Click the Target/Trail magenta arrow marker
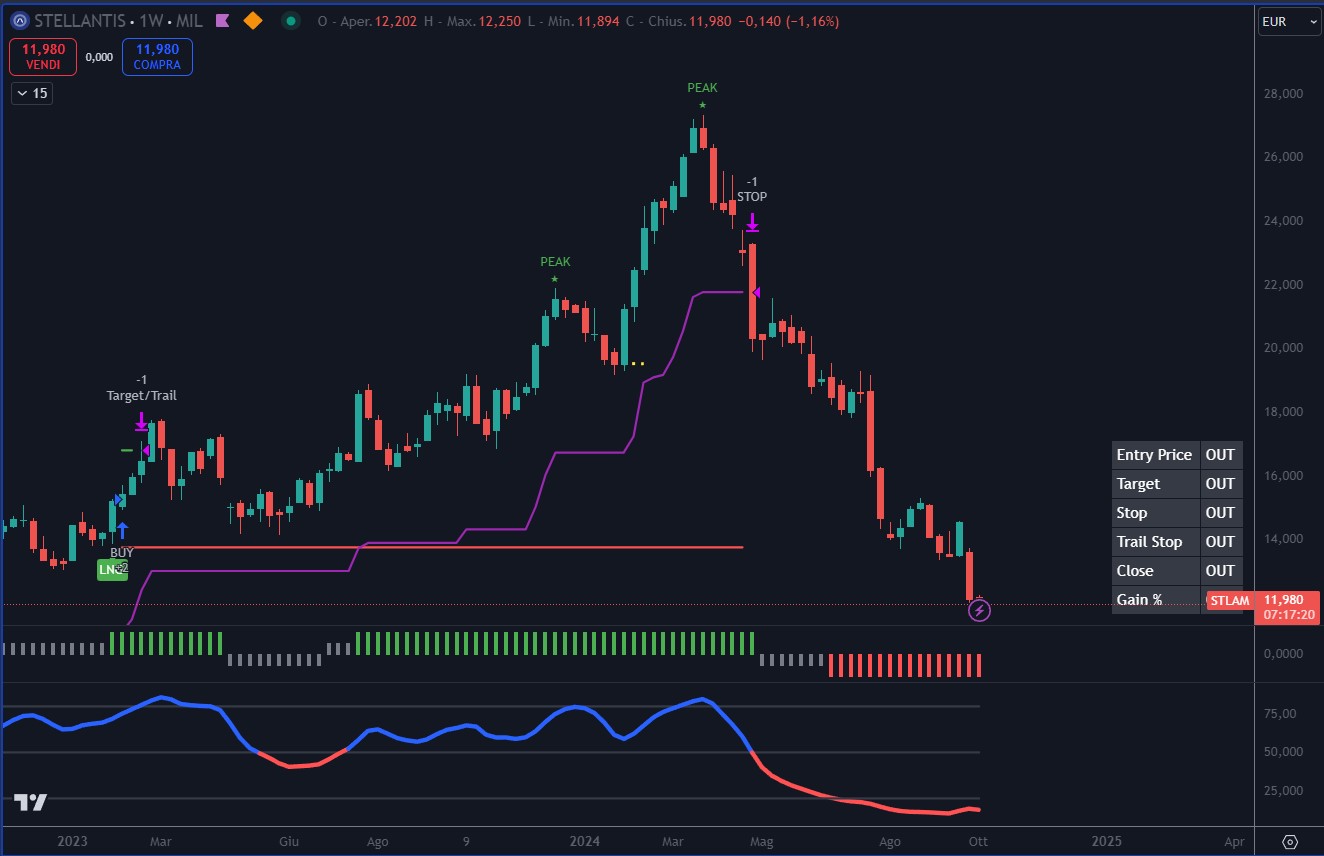Image resolution: width=1324 pixels, height=856 pixels. click(x=142, y=421)
